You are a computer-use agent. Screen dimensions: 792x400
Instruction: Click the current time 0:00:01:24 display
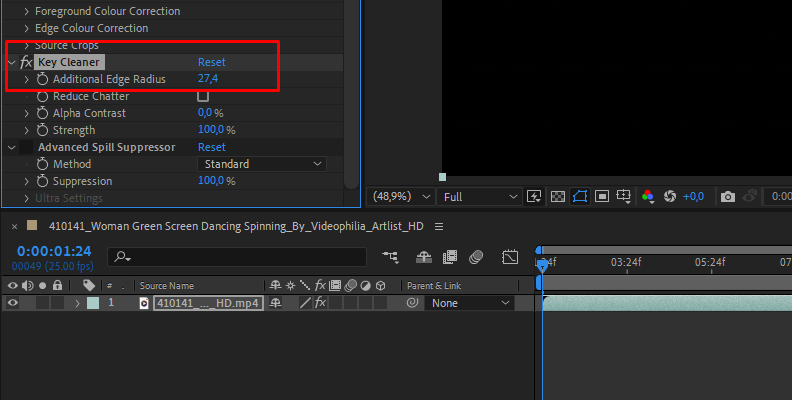click(x=54, y=251)
